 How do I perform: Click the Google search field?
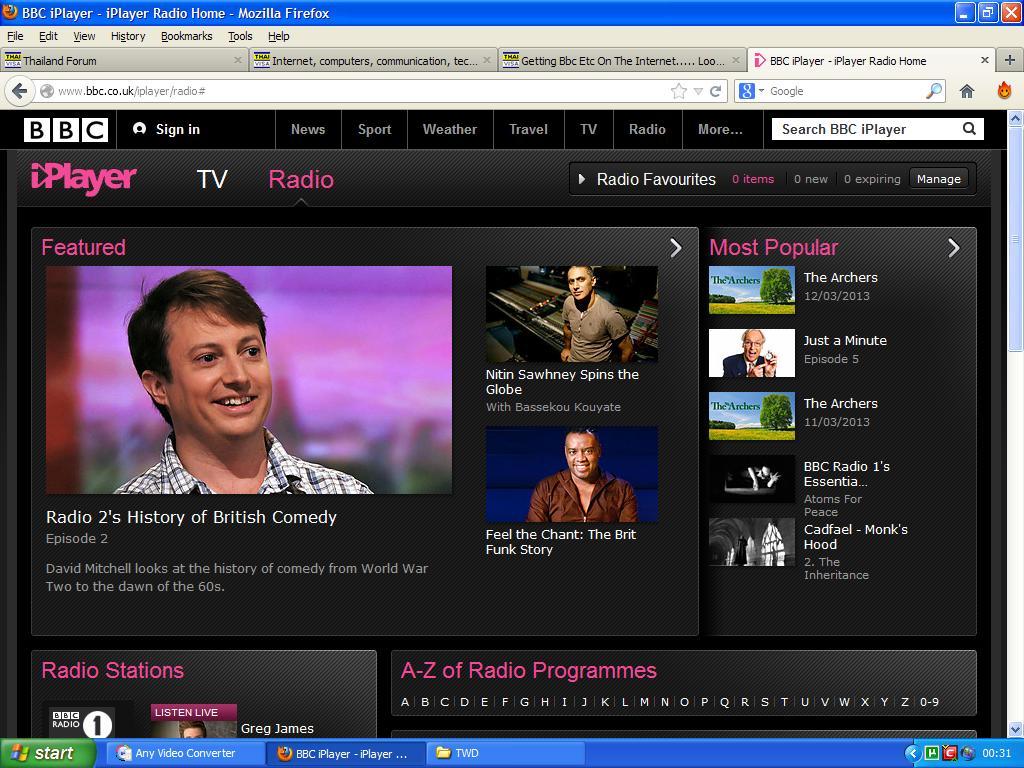pyautogui.click(x=846, y=91)
